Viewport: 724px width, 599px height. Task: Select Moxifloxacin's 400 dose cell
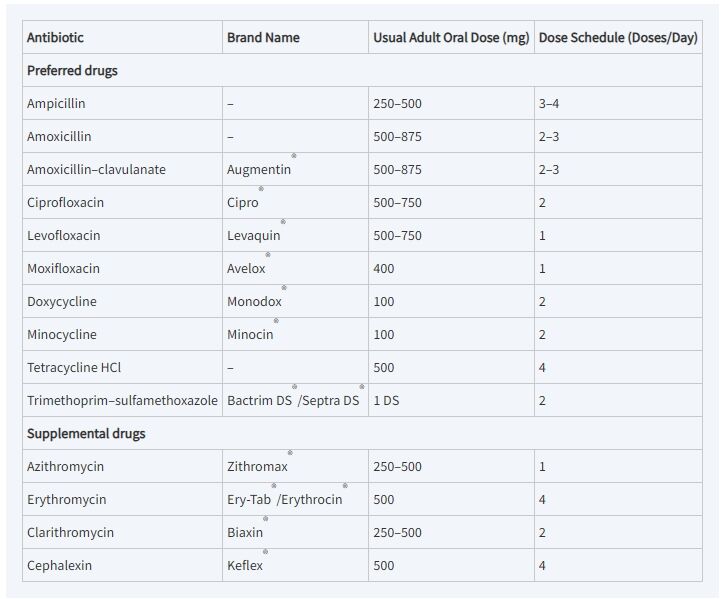tap(384, 268)
